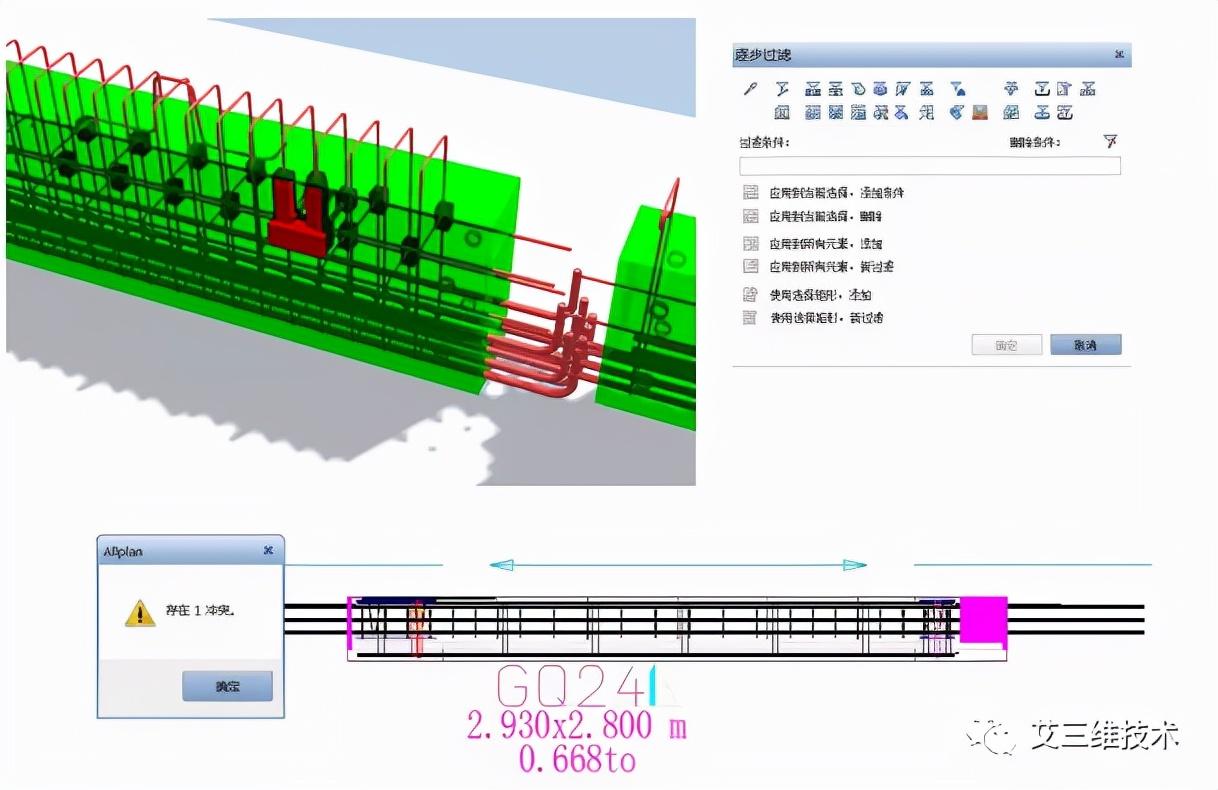Click the grid-pattern filter icon starting the second row

point(782,113)
